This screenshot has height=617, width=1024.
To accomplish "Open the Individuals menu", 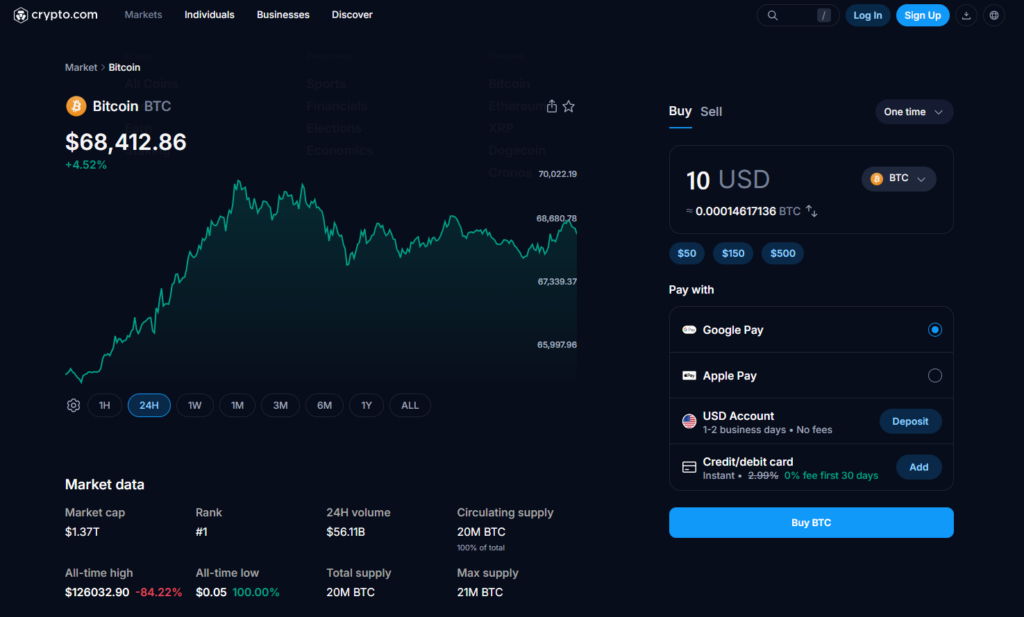I will [x=209, y=14].
